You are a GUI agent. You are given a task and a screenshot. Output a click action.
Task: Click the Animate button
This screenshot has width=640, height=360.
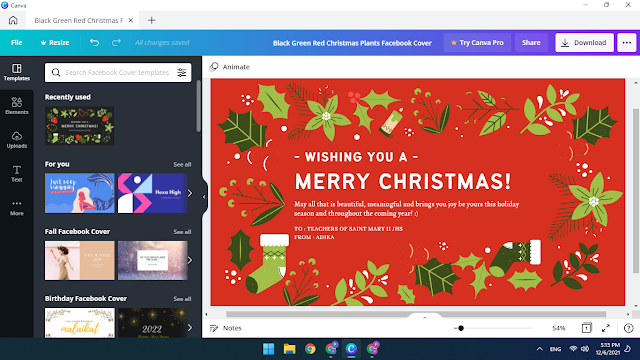point(229,67)
